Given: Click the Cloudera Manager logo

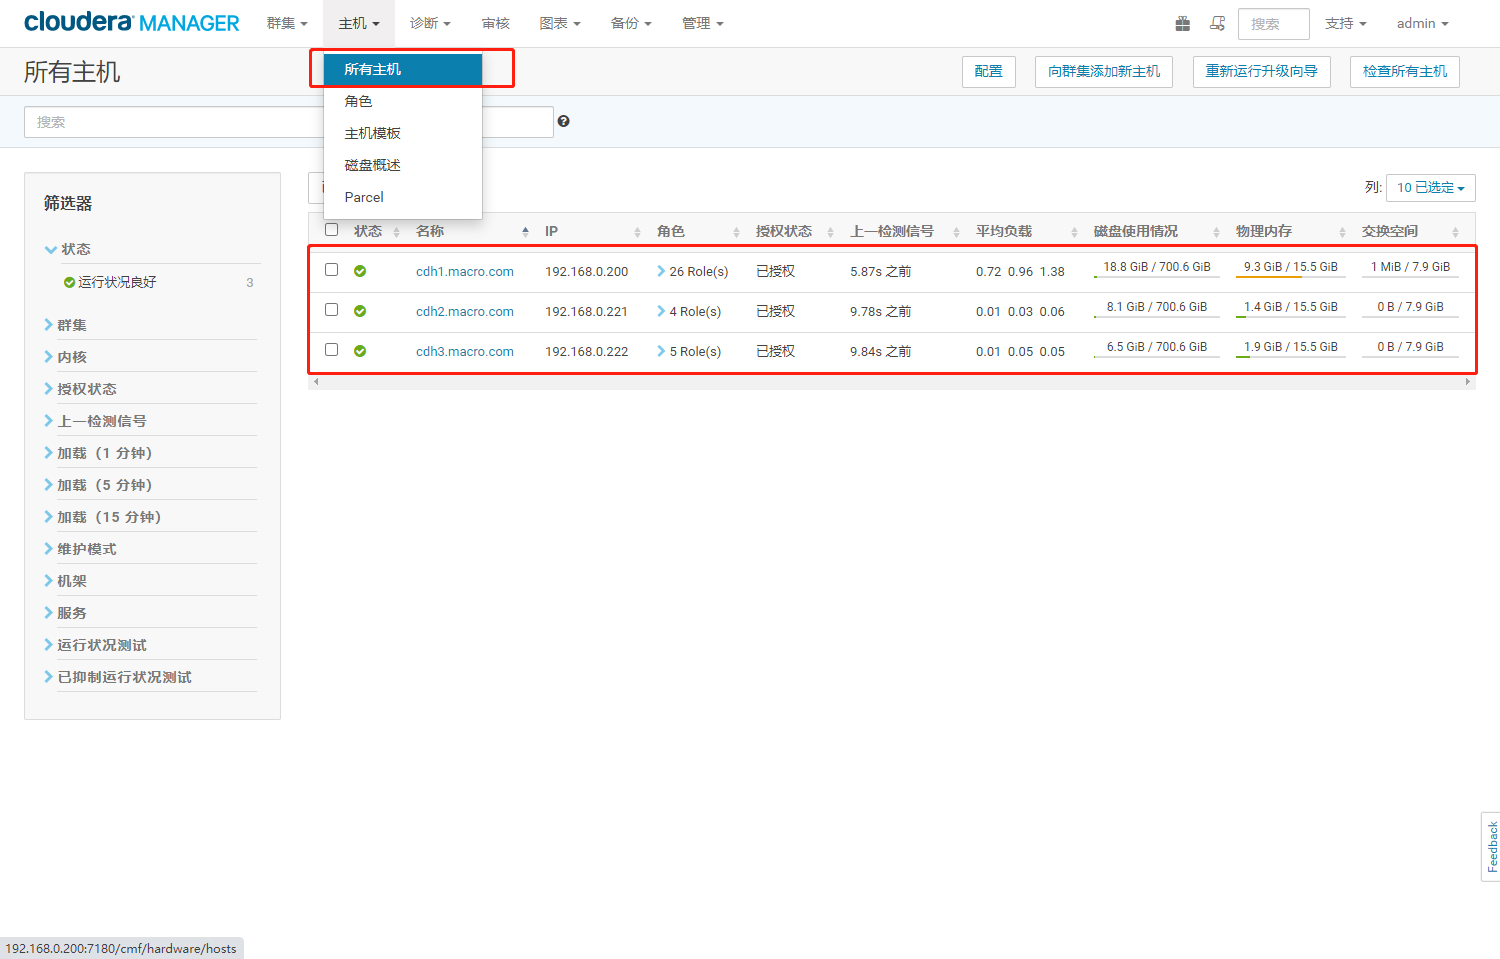Looking at the screenshot, I should click(132, 22).
